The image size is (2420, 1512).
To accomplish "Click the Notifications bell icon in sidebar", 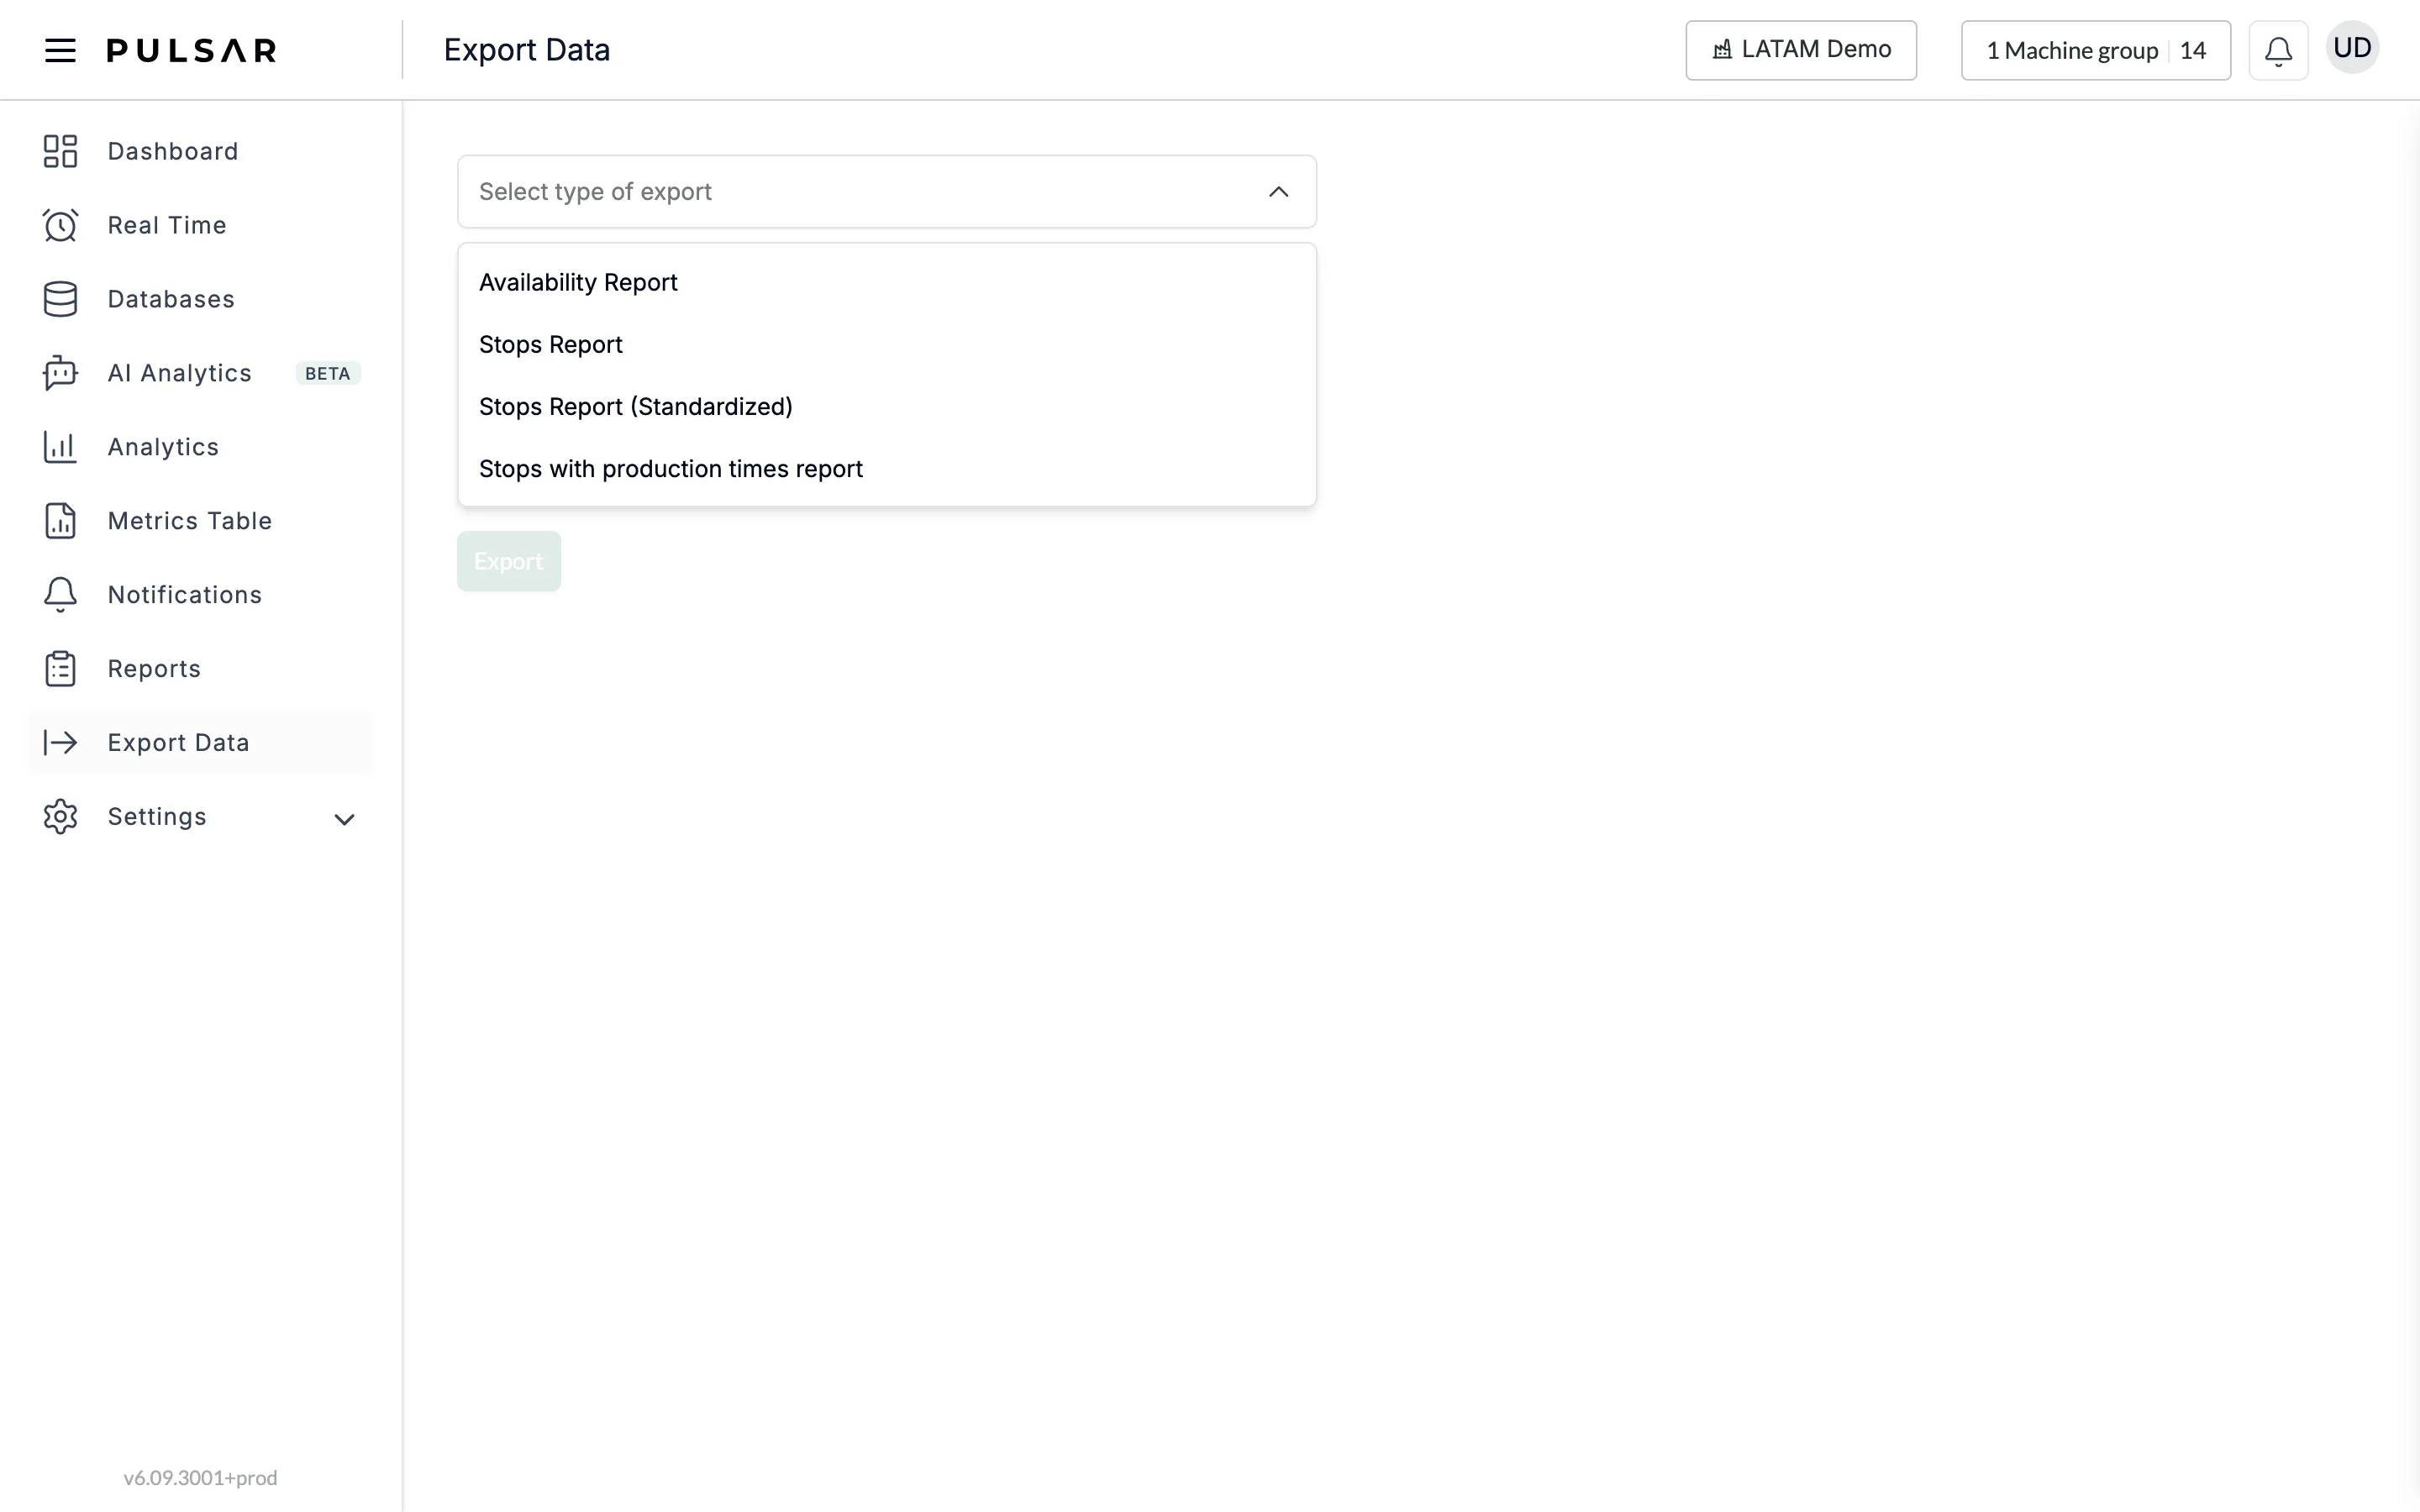I will (x=60, y=595).
